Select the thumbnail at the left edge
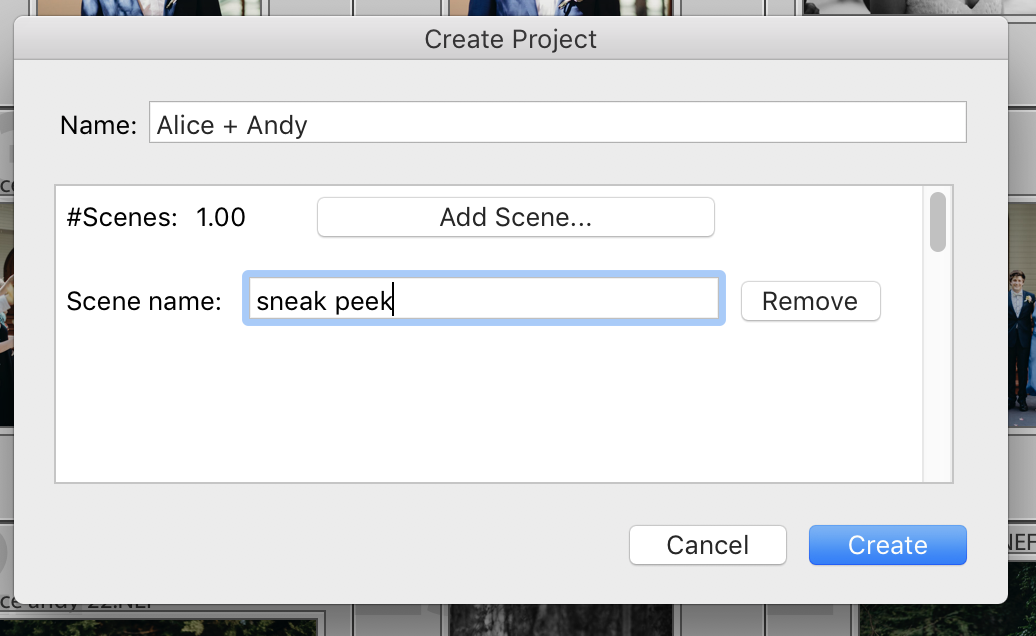Viewport: 1036px width, 636px height. coord(7,314)
